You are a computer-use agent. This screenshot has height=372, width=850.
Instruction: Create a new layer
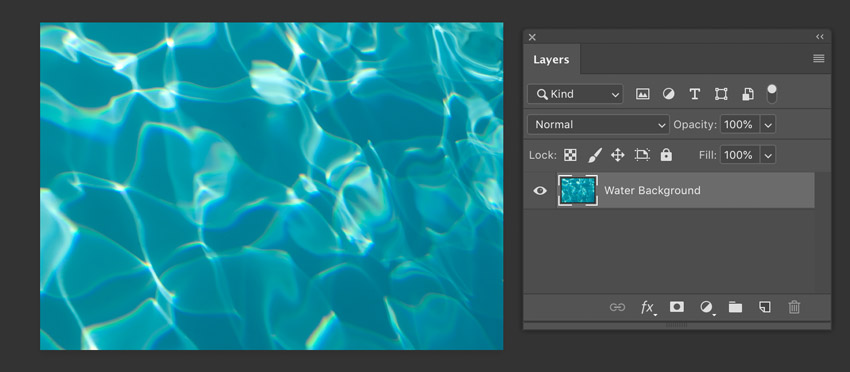point(764,307)
